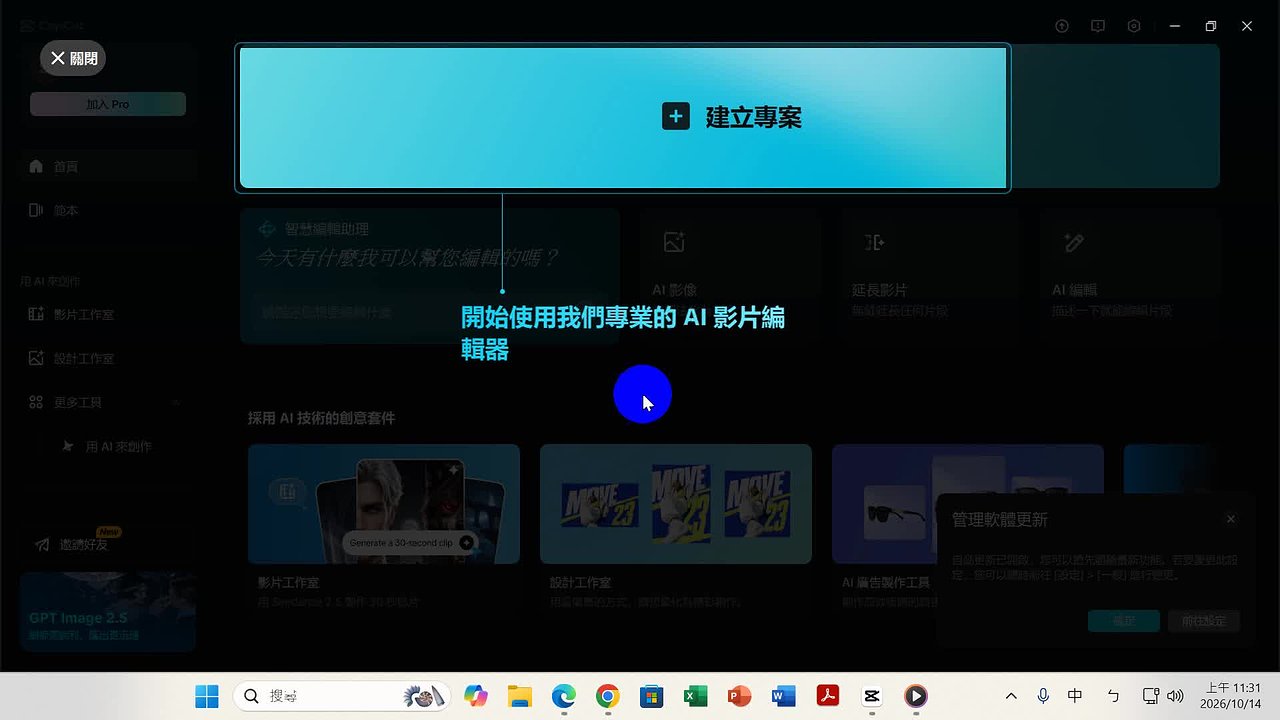The width and height of the screenshot is (1280, 720).
Task: Expand the 更多工具 chevron in sidebar
Action: point(177,402)
